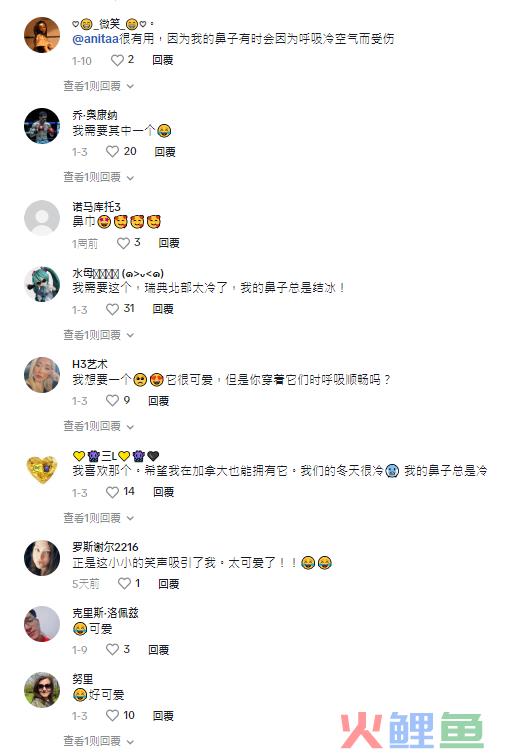The width and height of the screenshot is (508, 754).
Task: Click 回覆 under 克里斯·洛佩兹's comment
Action: [x=159, y=650]
